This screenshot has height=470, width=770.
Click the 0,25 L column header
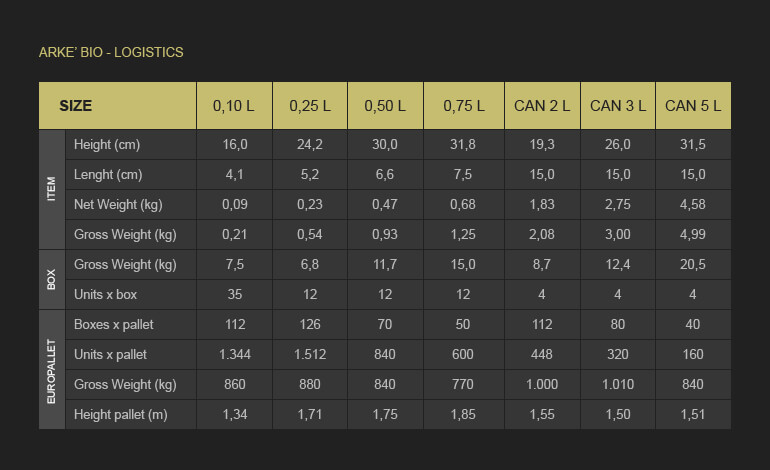(x=310, y=106)
